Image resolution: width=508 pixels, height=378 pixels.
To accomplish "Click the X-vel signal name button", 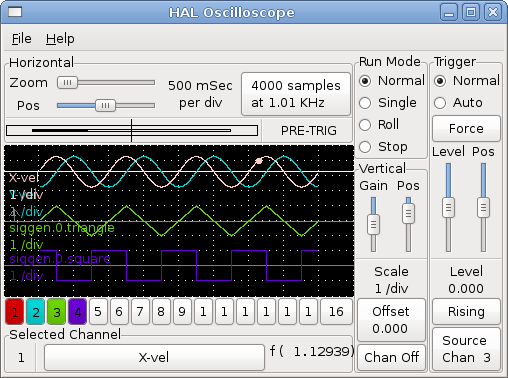I will tap(154, 358).
